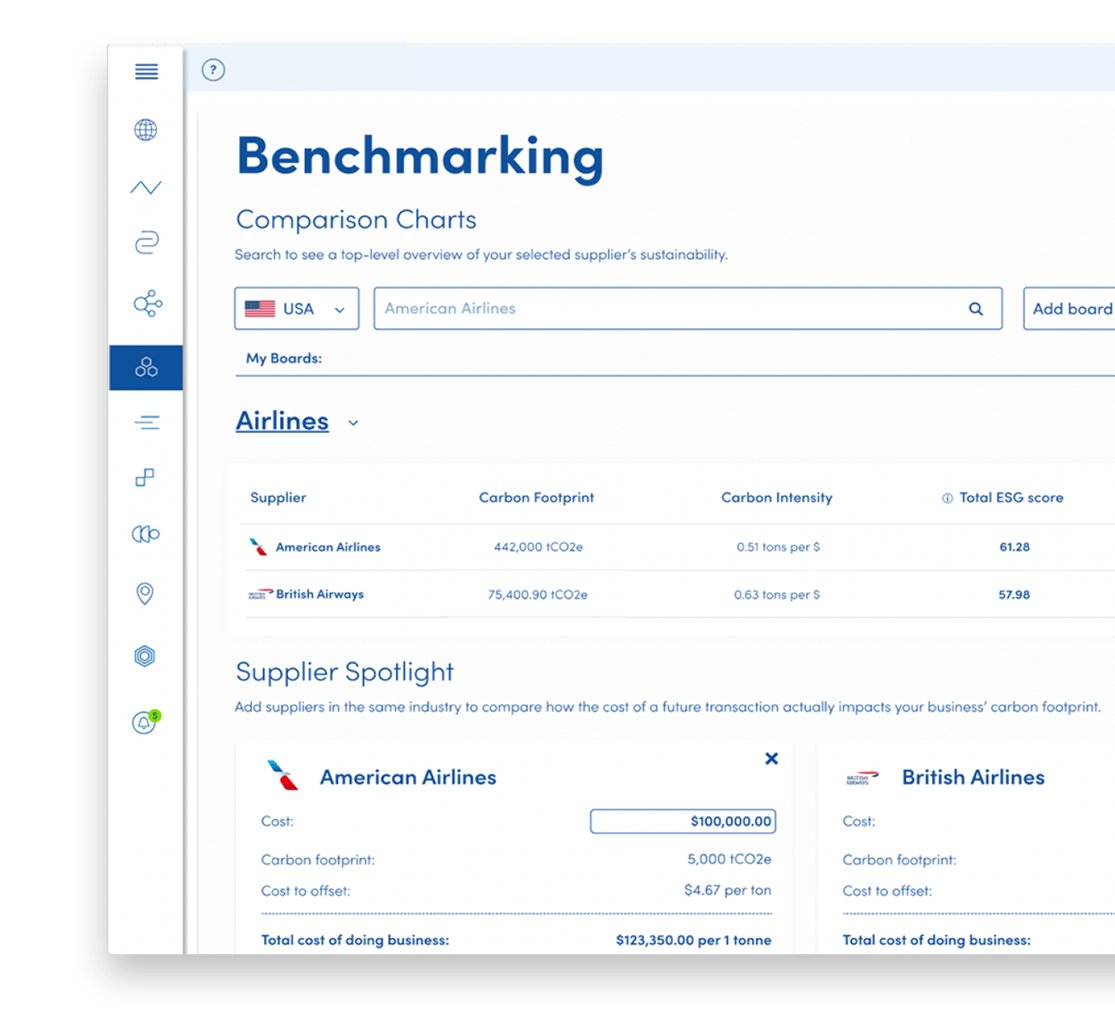
Task: Click the $123,350.00 per 1 tonne total
Action: click(x=693, y=940)
